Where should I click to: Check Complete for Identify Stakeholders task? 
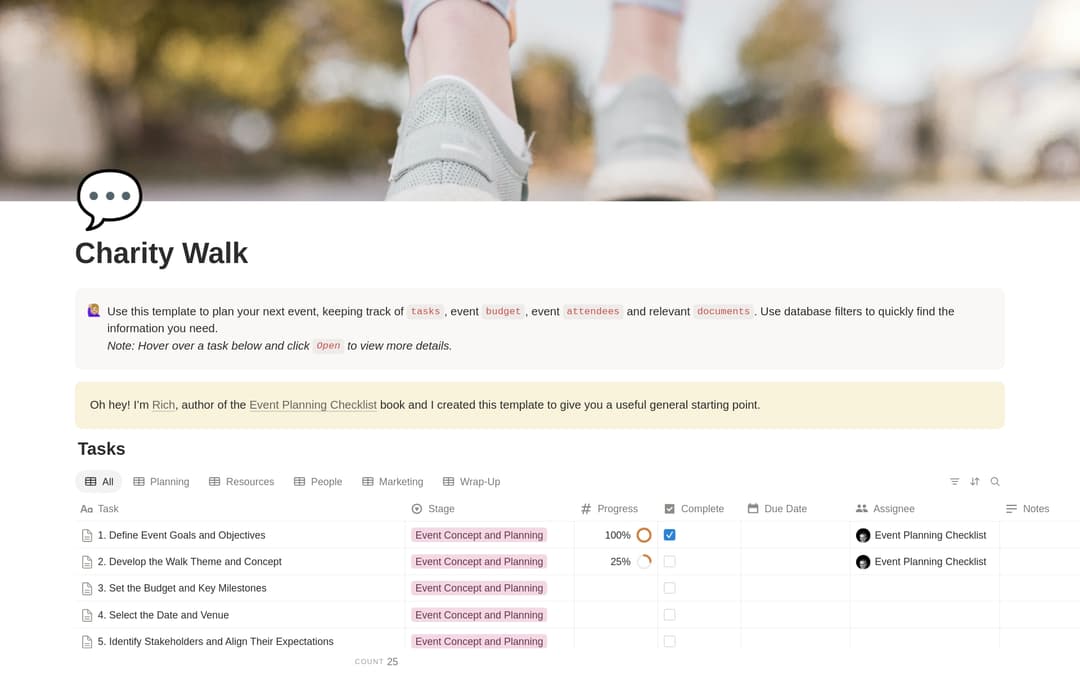coord(669,642)
